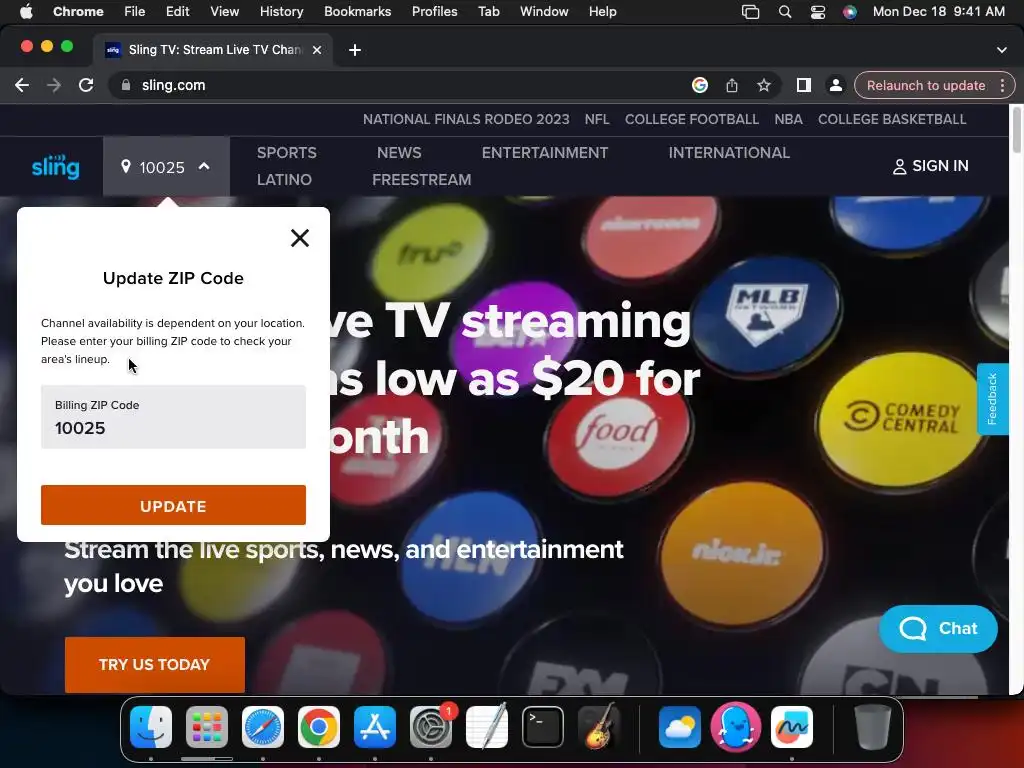Open the NEWS navigation link
Screen dimensions: 1024x768
pos(399,153)
